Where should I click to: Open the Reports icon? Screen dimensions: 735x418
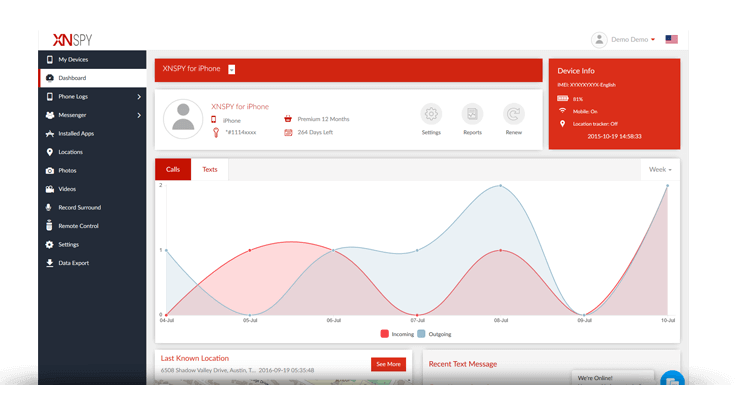point(472,114)
